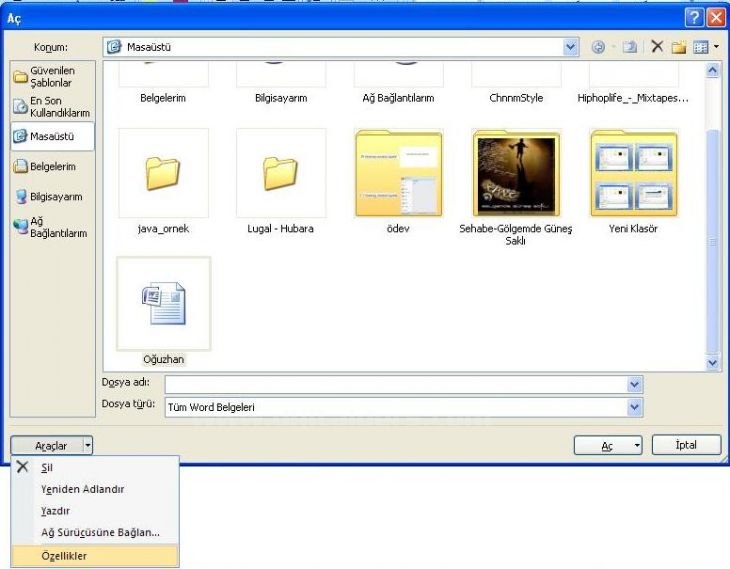
Task: Open Bilgisayarım from the places bar
Action: [x=52, y=196]
